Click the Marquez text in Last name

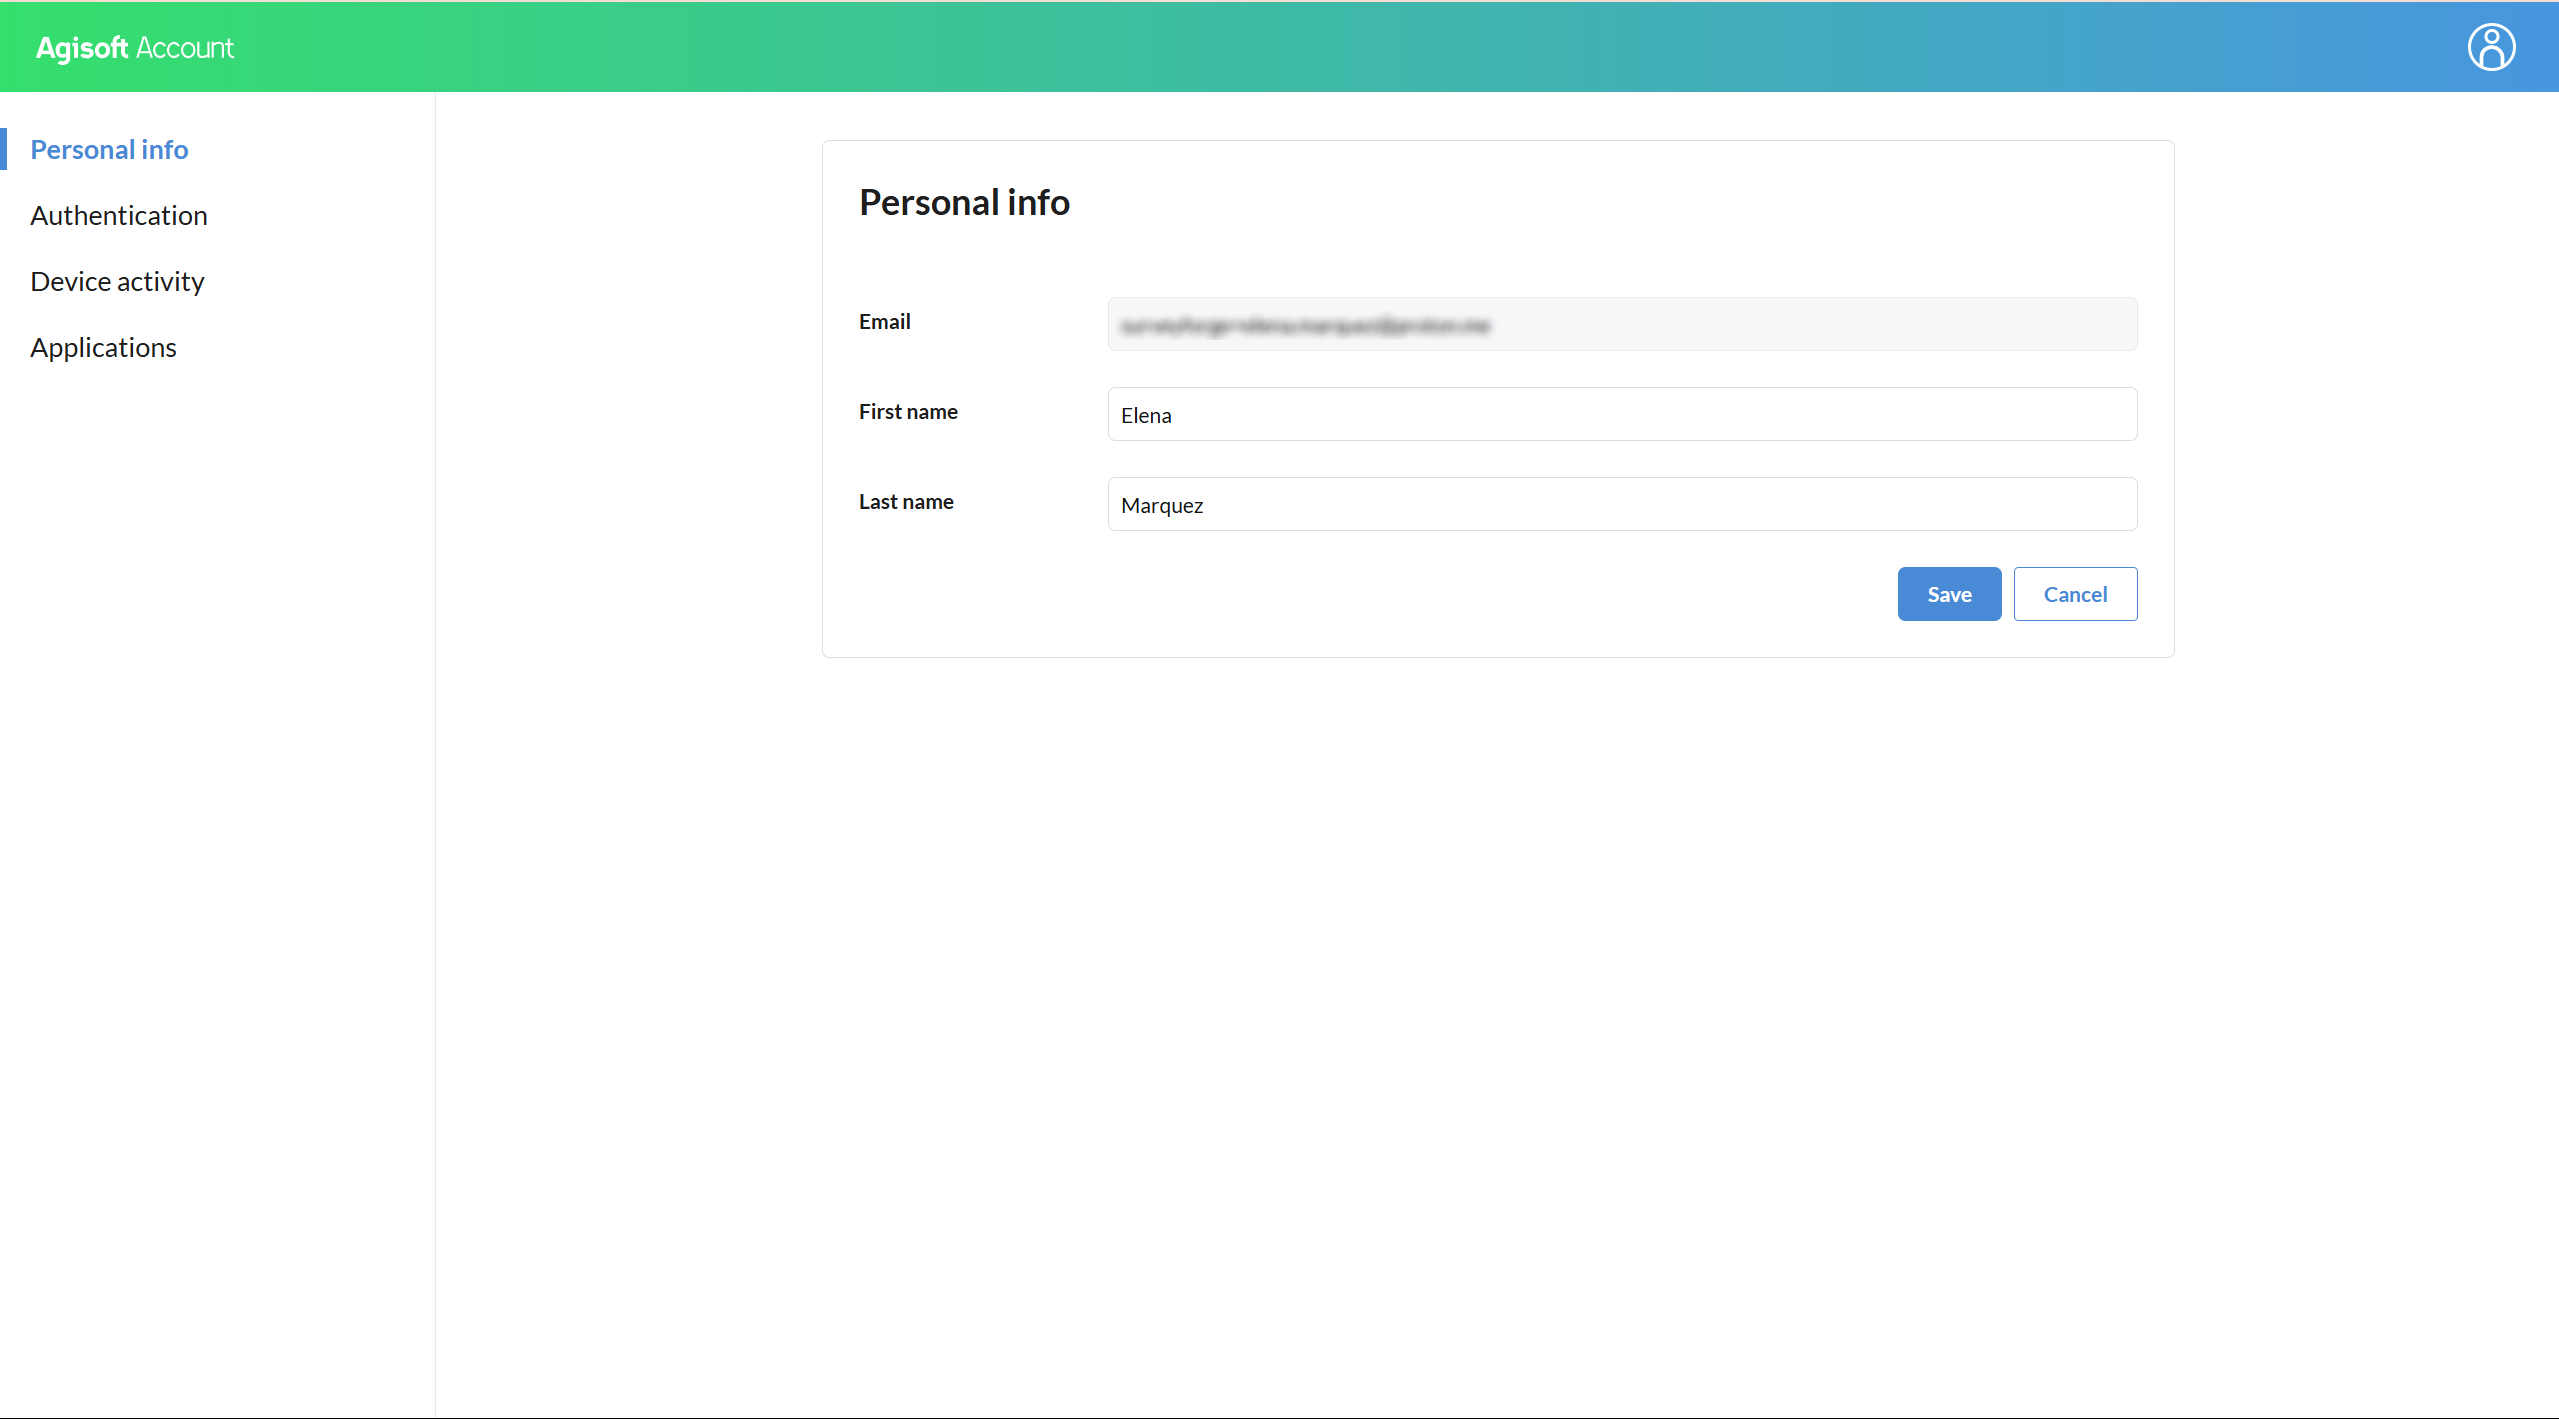(1161, 505)
